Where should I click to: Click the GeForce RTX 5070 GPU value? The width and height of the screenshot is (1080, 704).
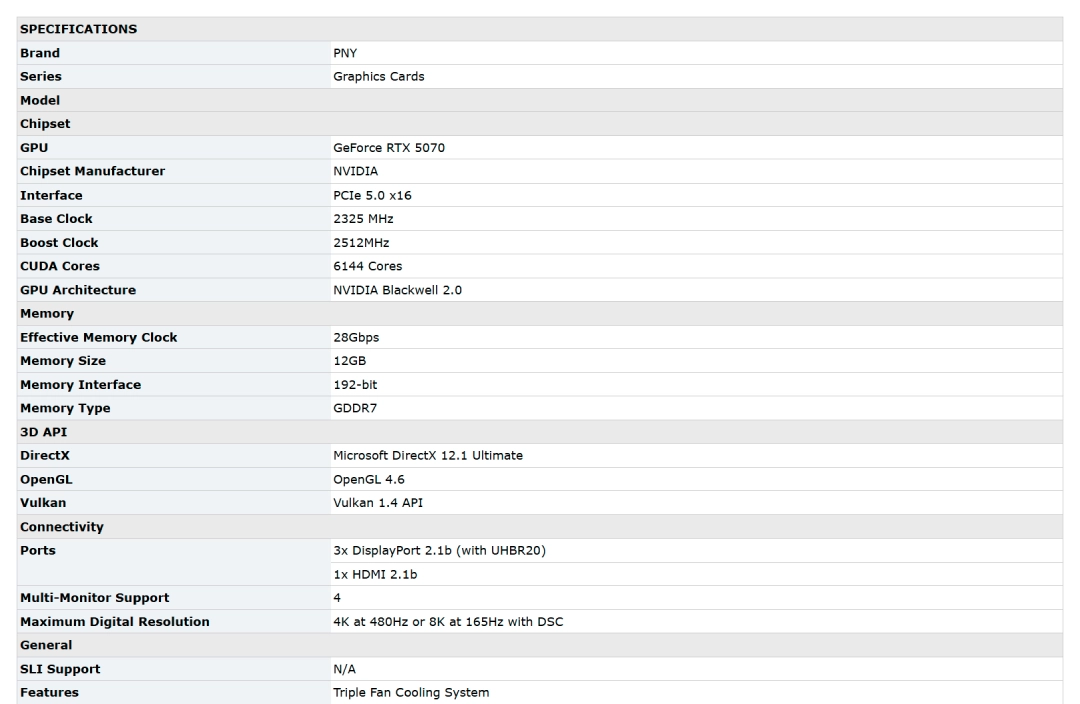pyautogui.click(x=388, y=148)
